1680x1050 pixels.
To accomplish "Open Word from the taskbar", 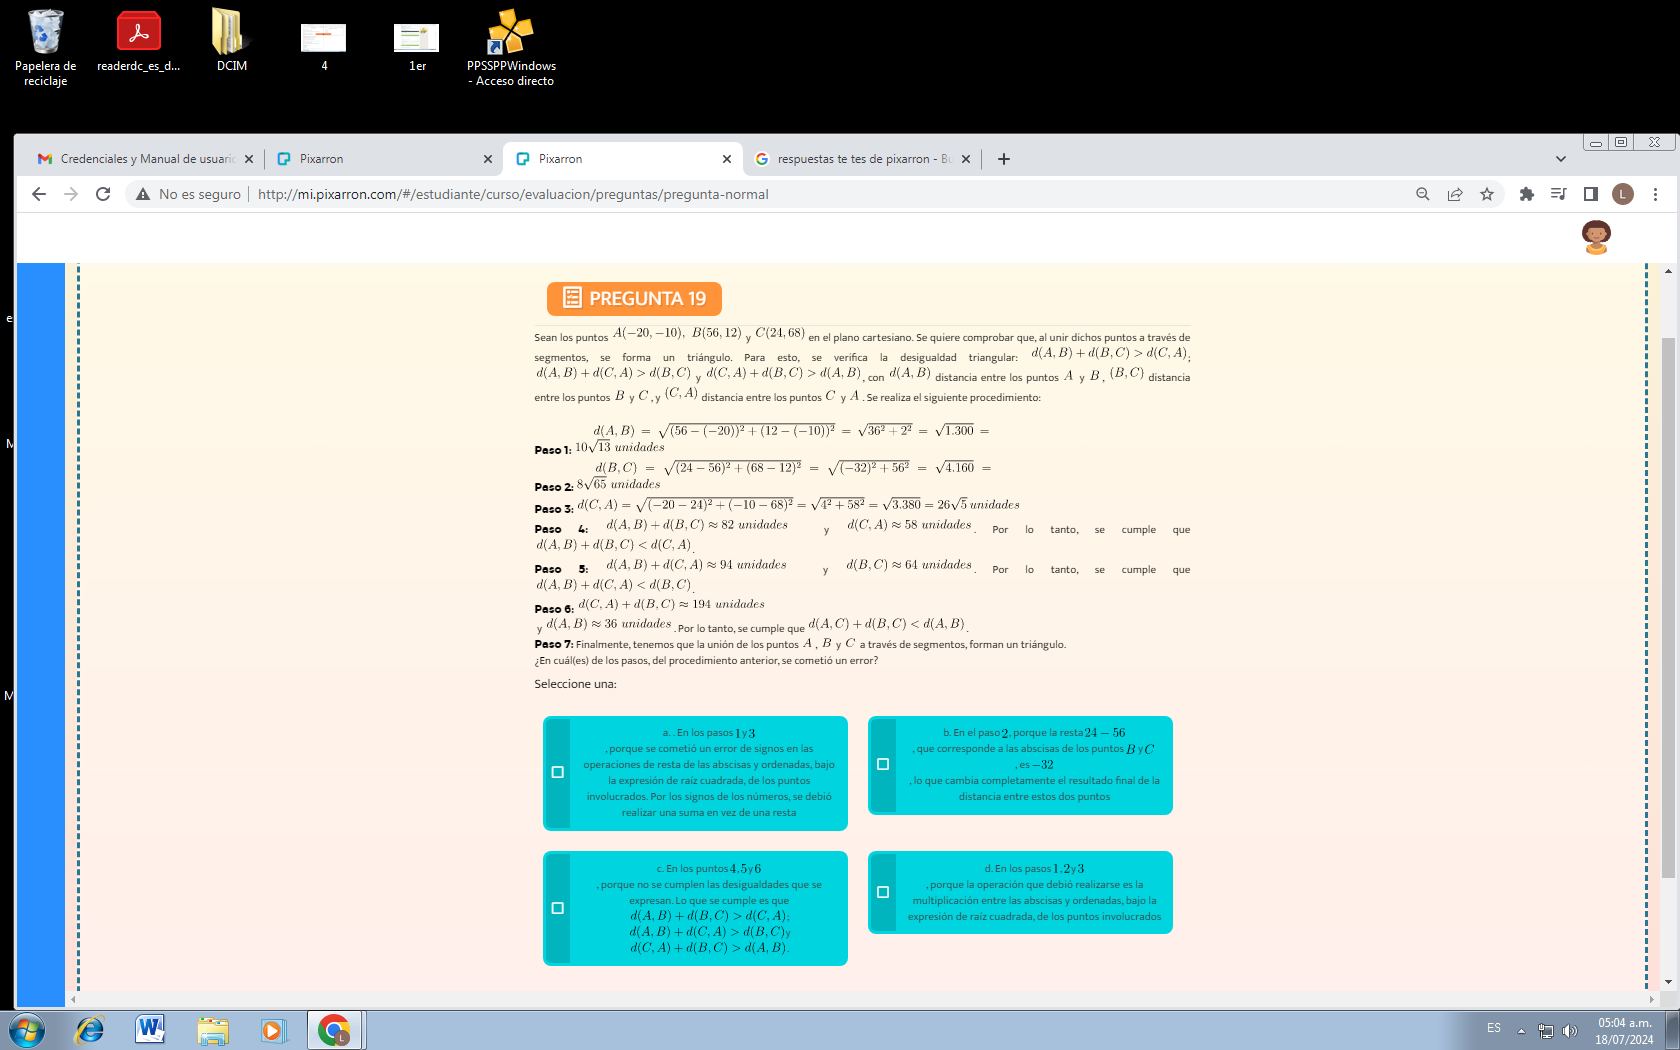I will 150,1029.
